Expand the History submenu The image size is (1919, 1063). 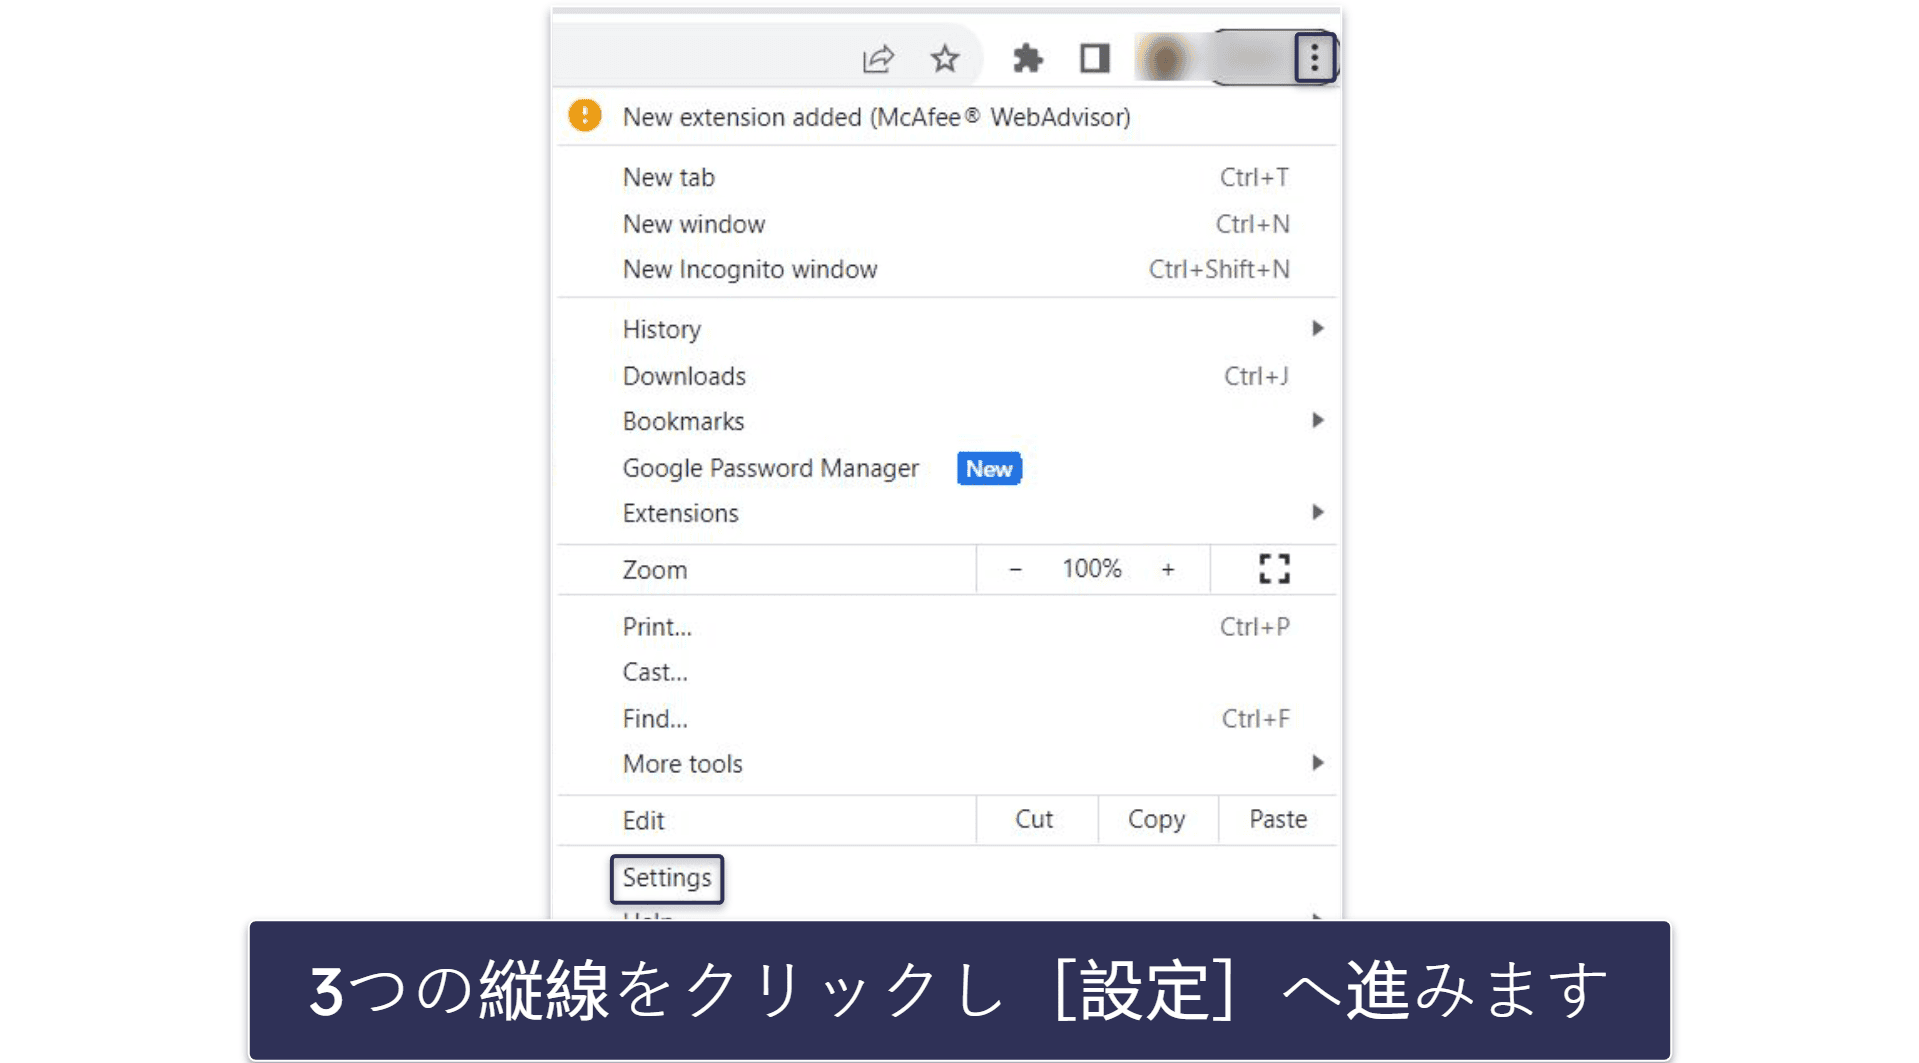tap(947, 329)
